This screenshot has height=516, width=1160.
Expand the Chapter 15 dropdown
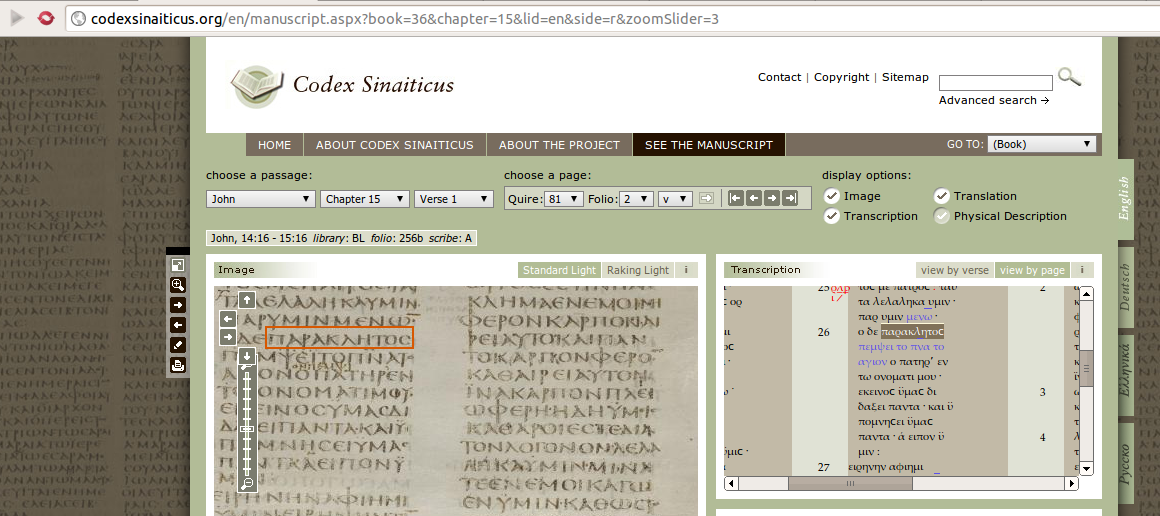[x=365, y=199]
